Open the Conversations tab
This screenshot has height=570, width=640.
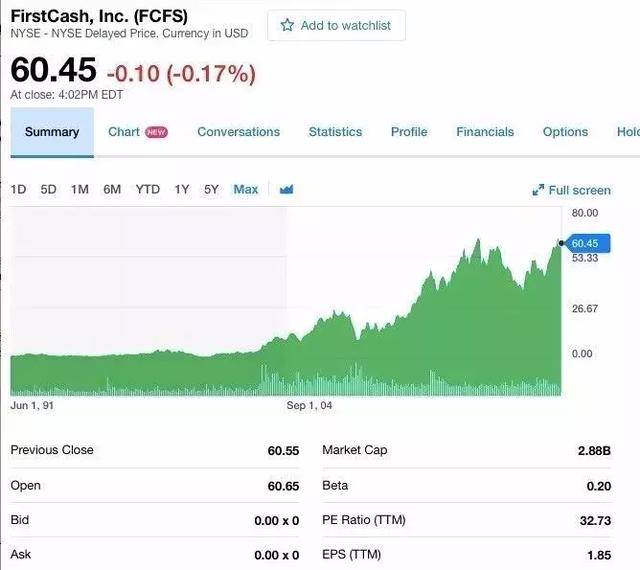tap(239, 132)
